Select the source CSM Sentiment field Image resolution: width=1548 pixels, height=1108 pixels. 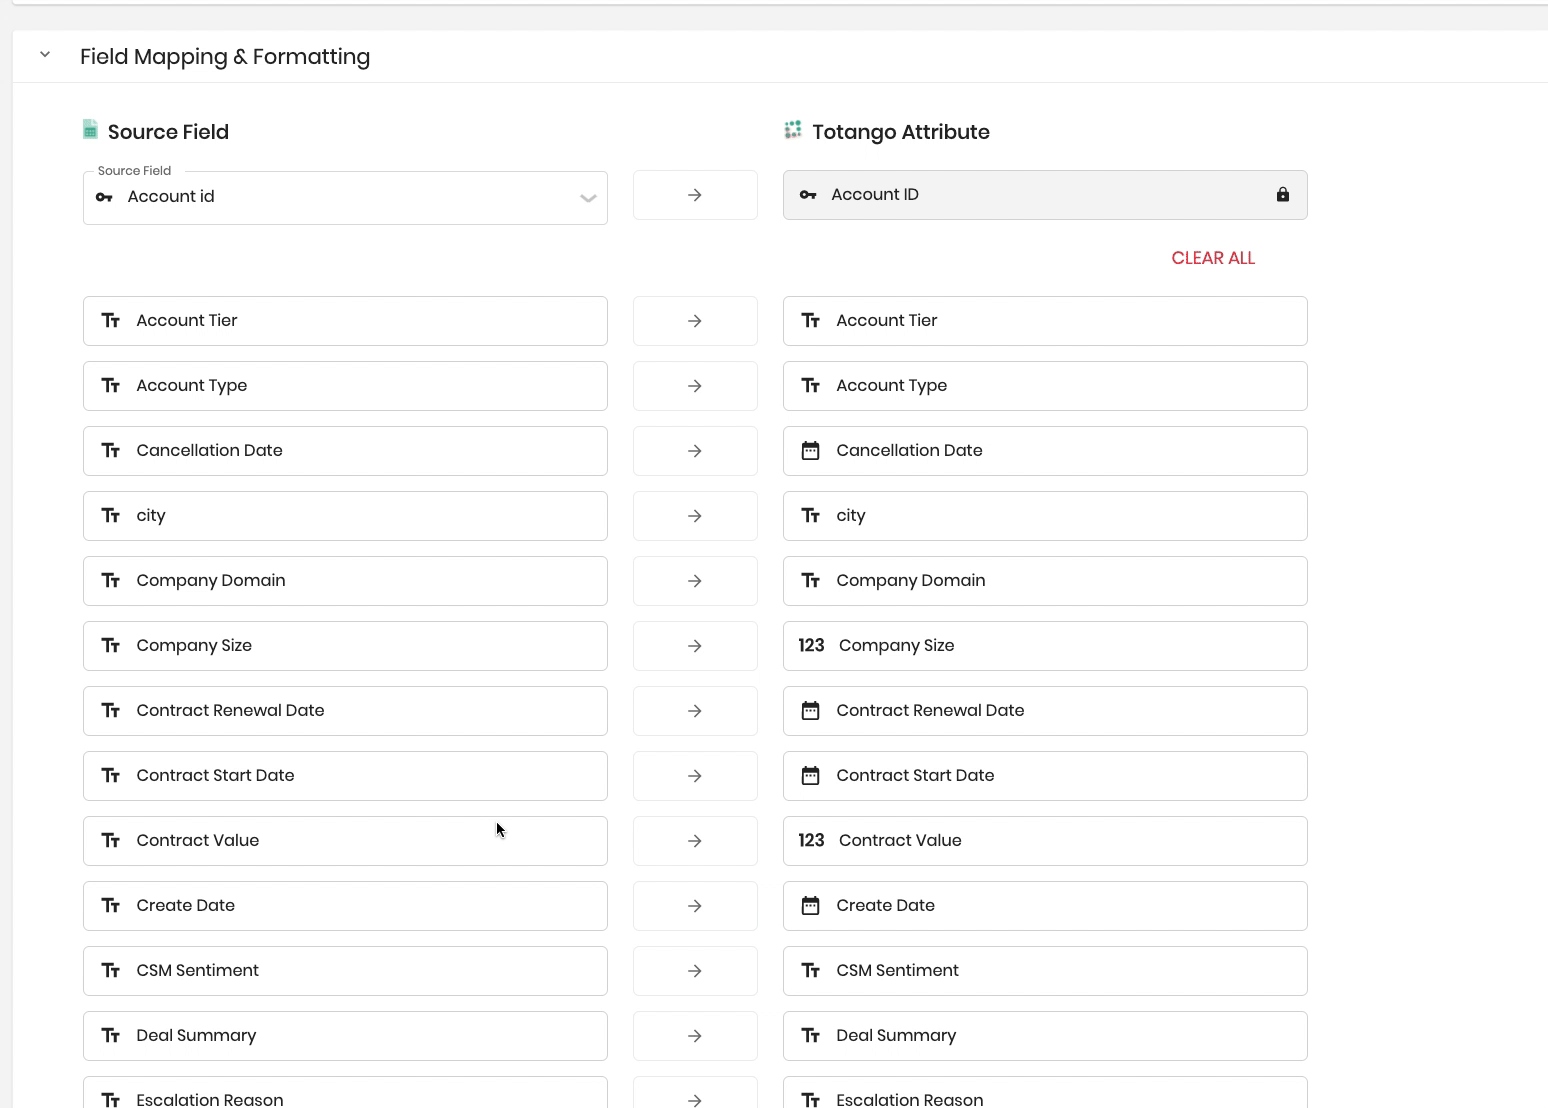pos(345,971)
